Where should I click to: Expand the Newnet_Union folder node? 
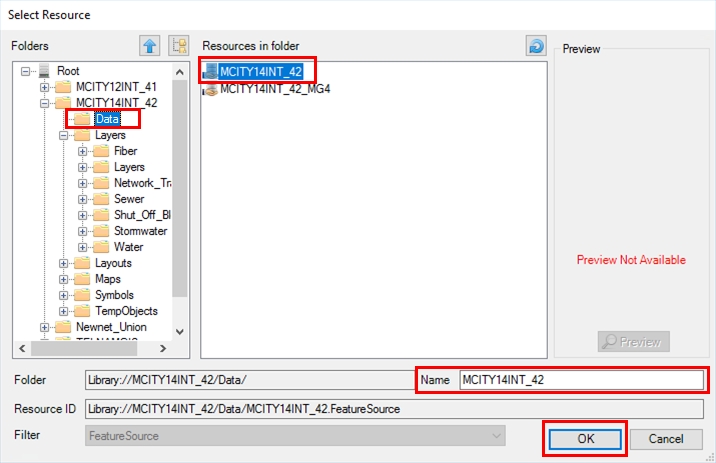click(45, 327)
